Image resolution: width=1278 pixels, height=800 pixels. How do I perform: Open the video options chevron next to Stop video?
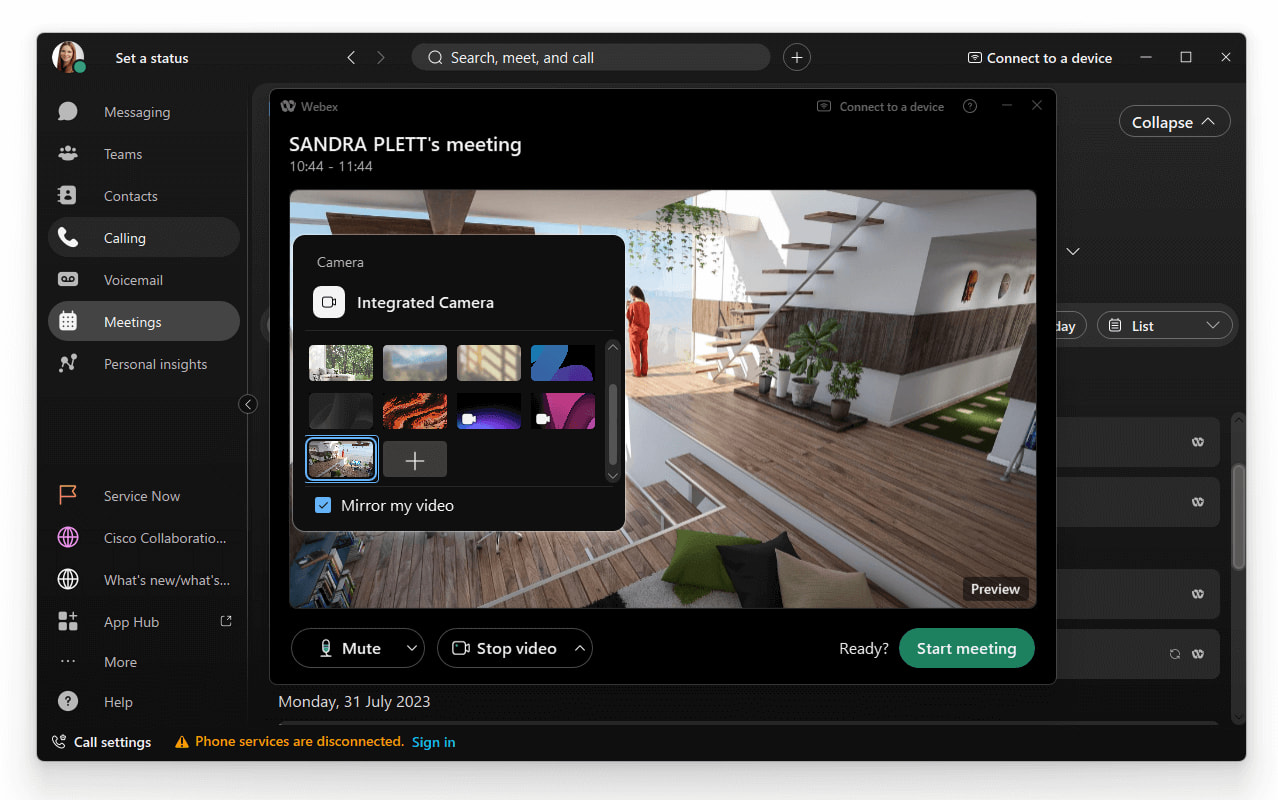[x=580, y=648]
